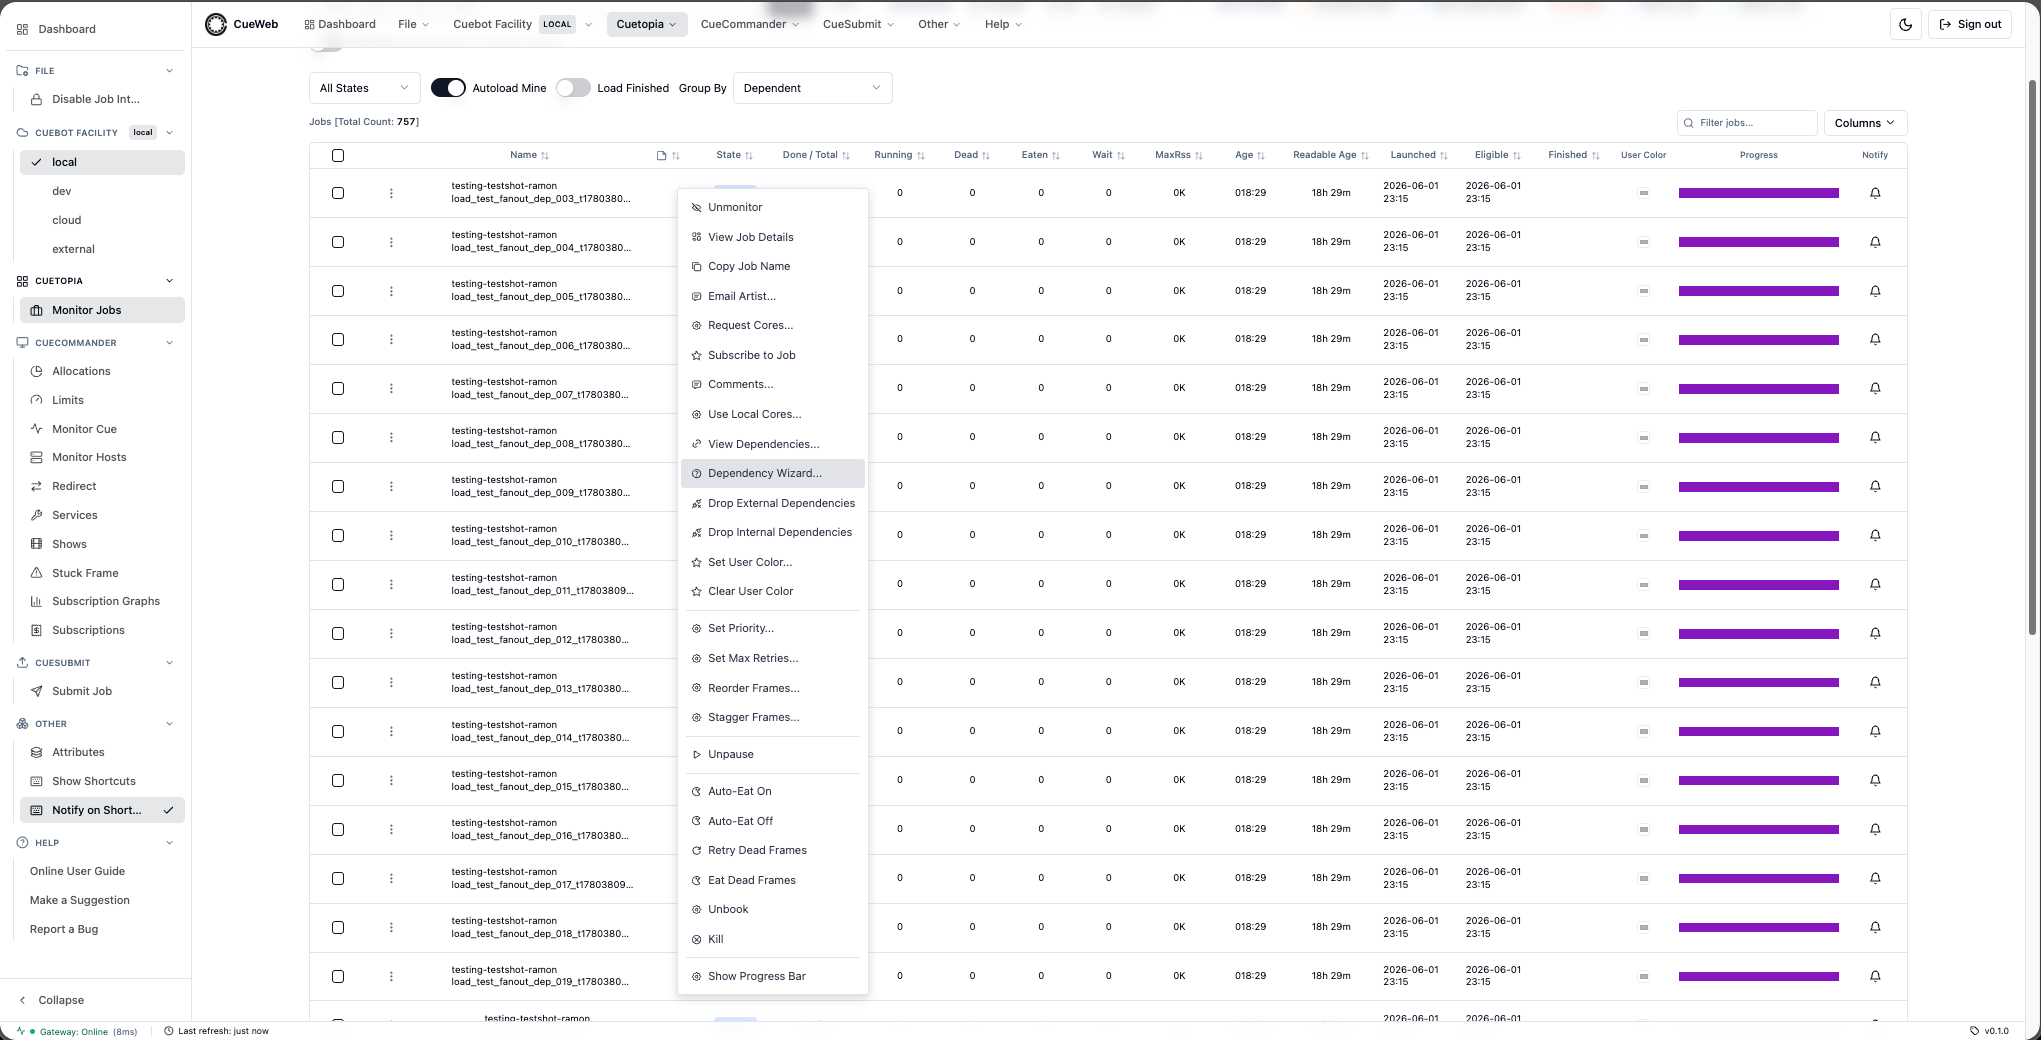Collapse the CUEBOT FACILITY sidebar section
The width and height of the screenshot is (2041, 1040).
169,132
